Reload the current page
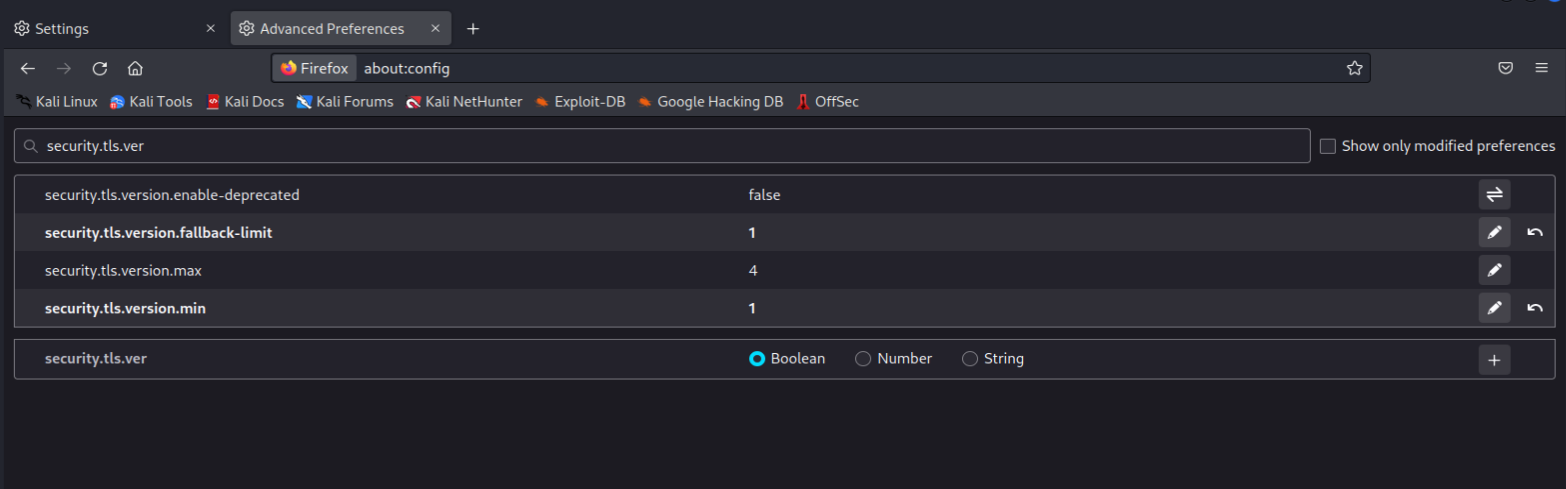 point(100,68)
